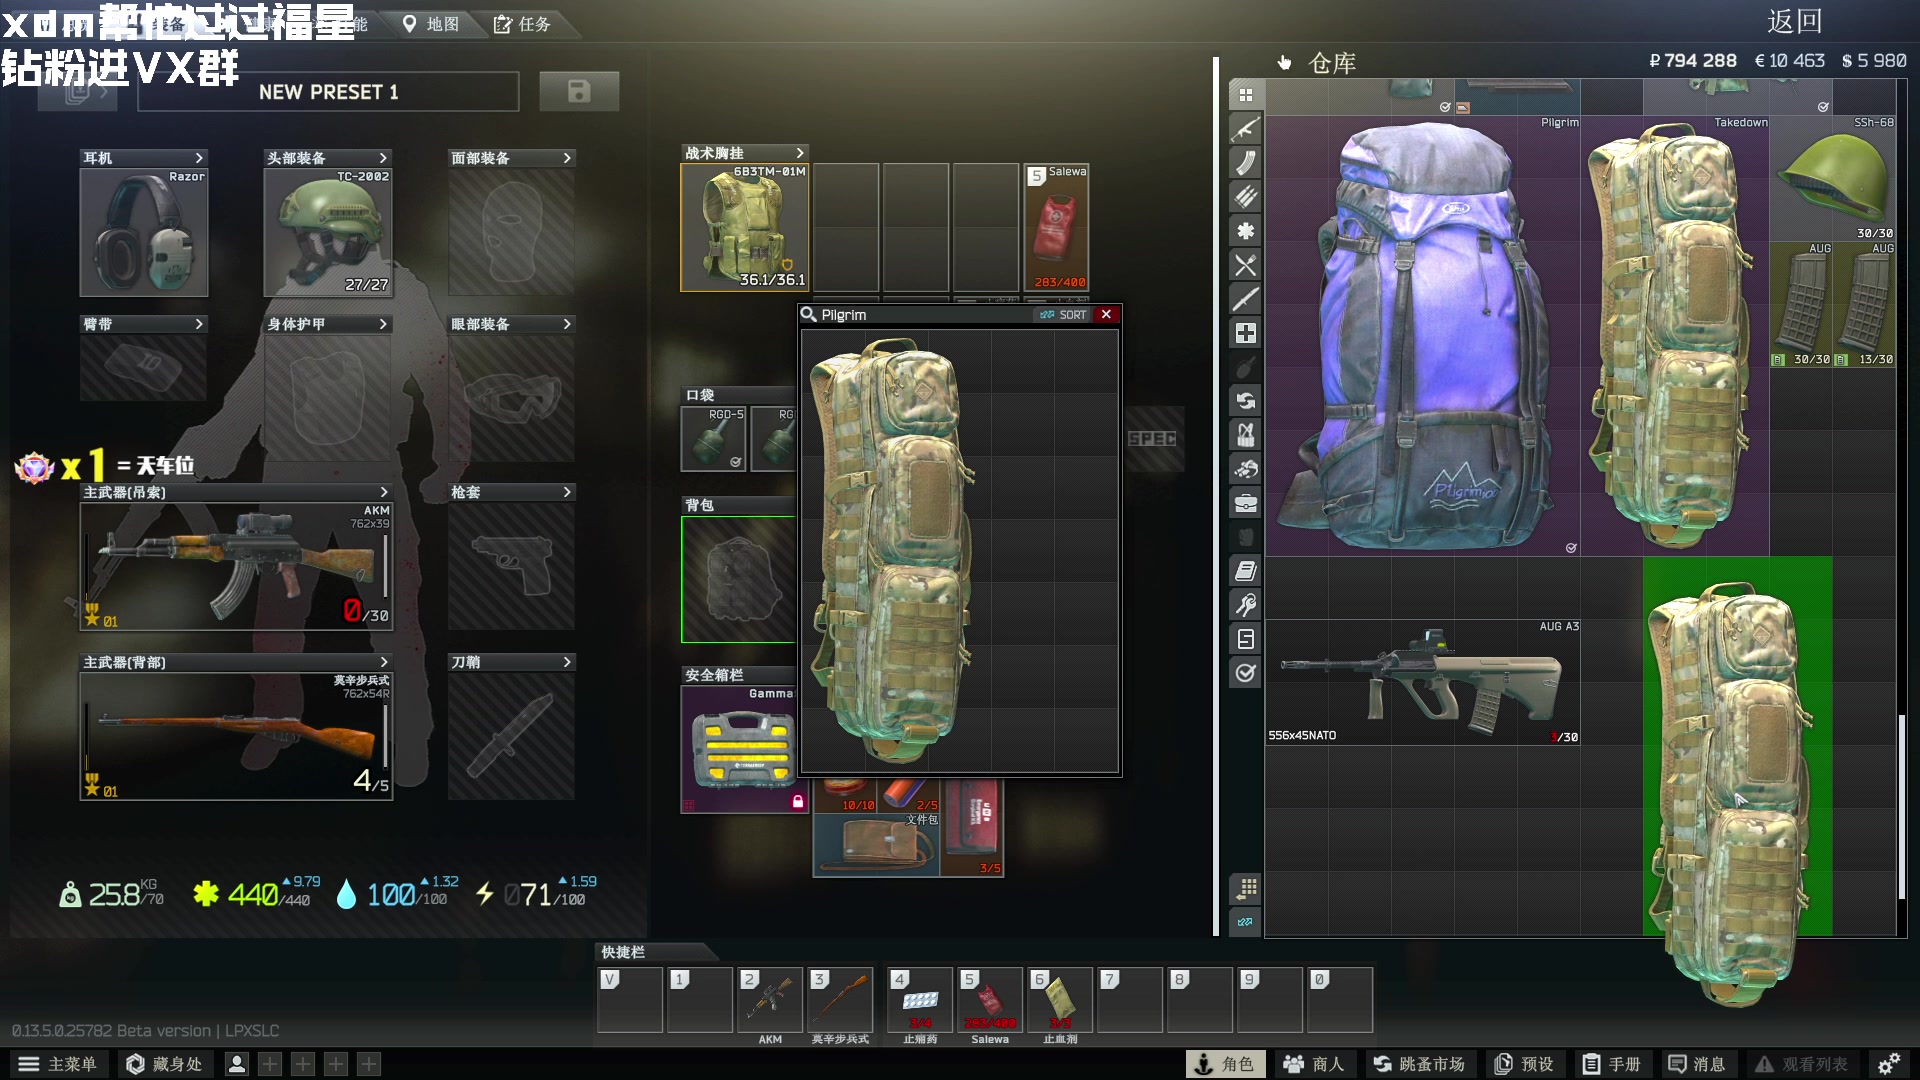Select the Salewa first aid kit in the rig
1920x1080 pixels.
click(x=1057, y=227)
